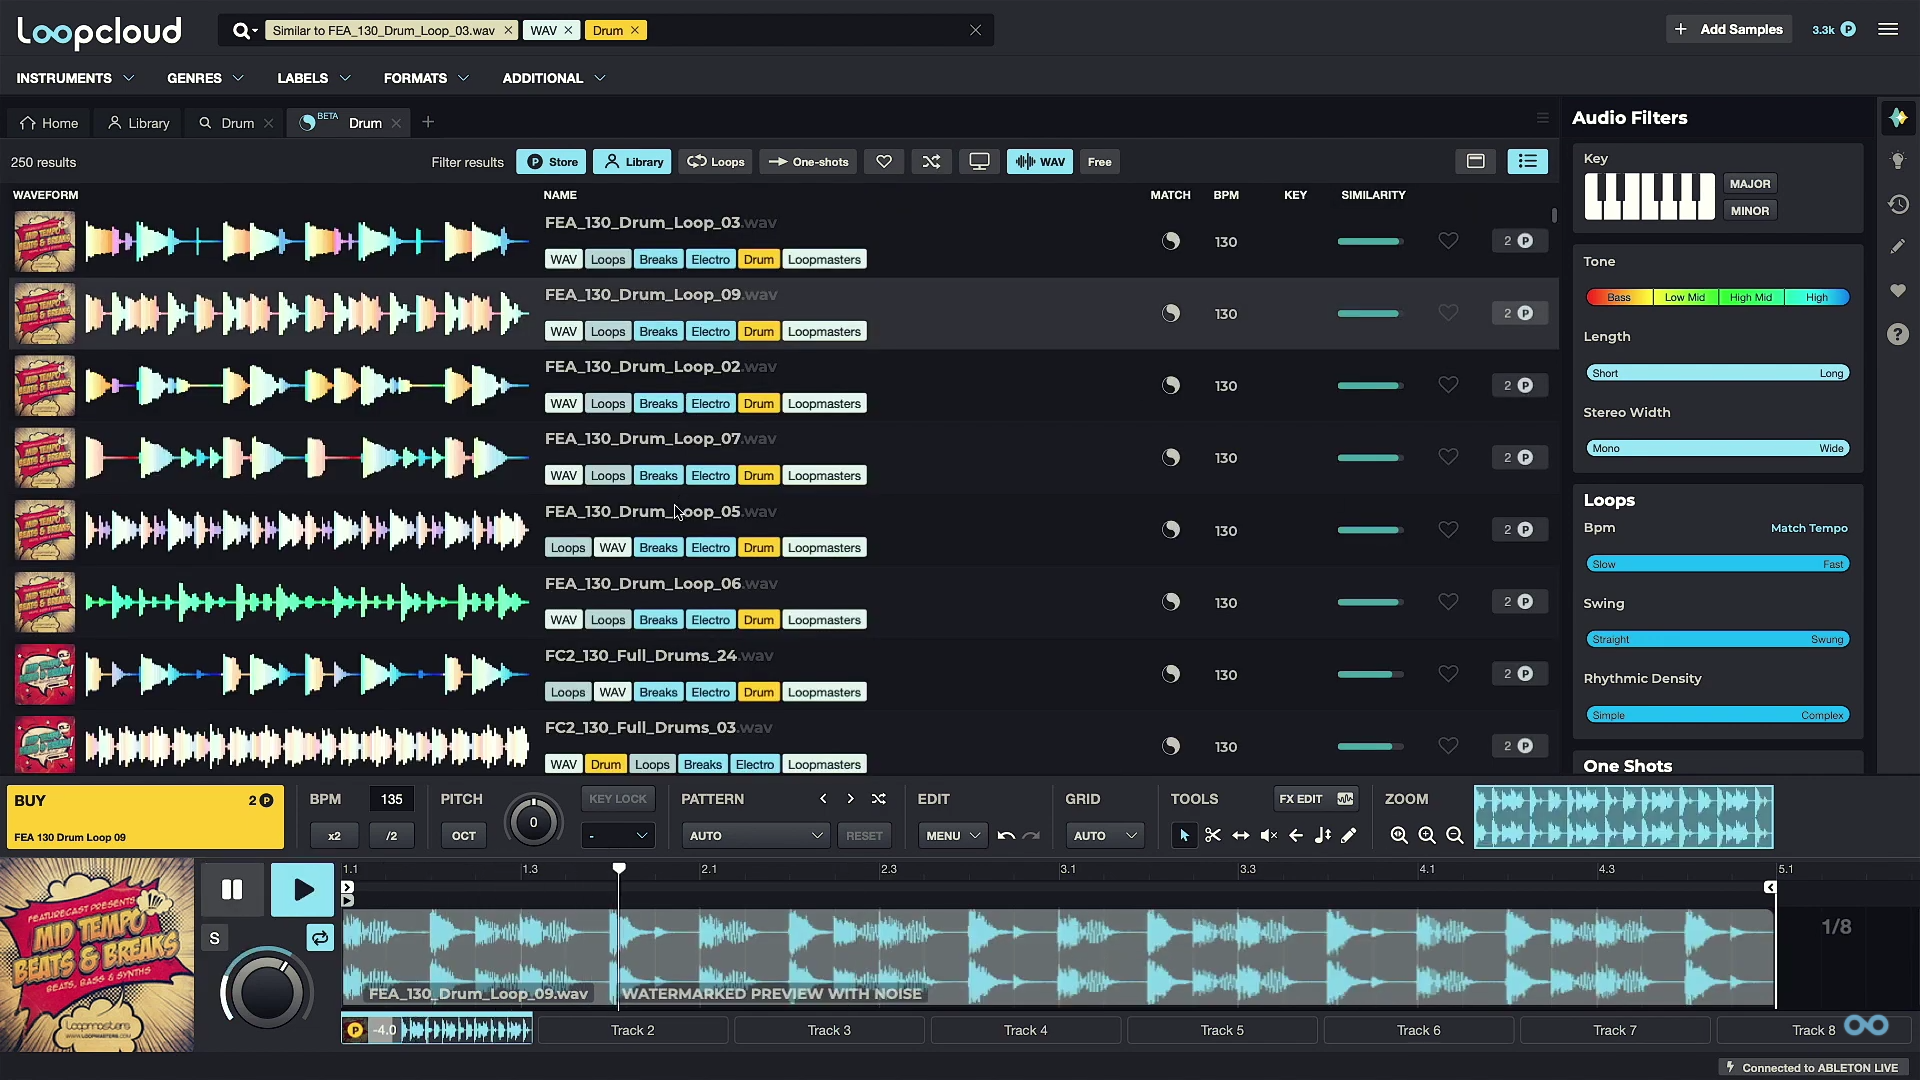This screenshot has width=1920, height=1080.
Task: Select the pitch-shift note tool
Action: tap(1322, 835)
